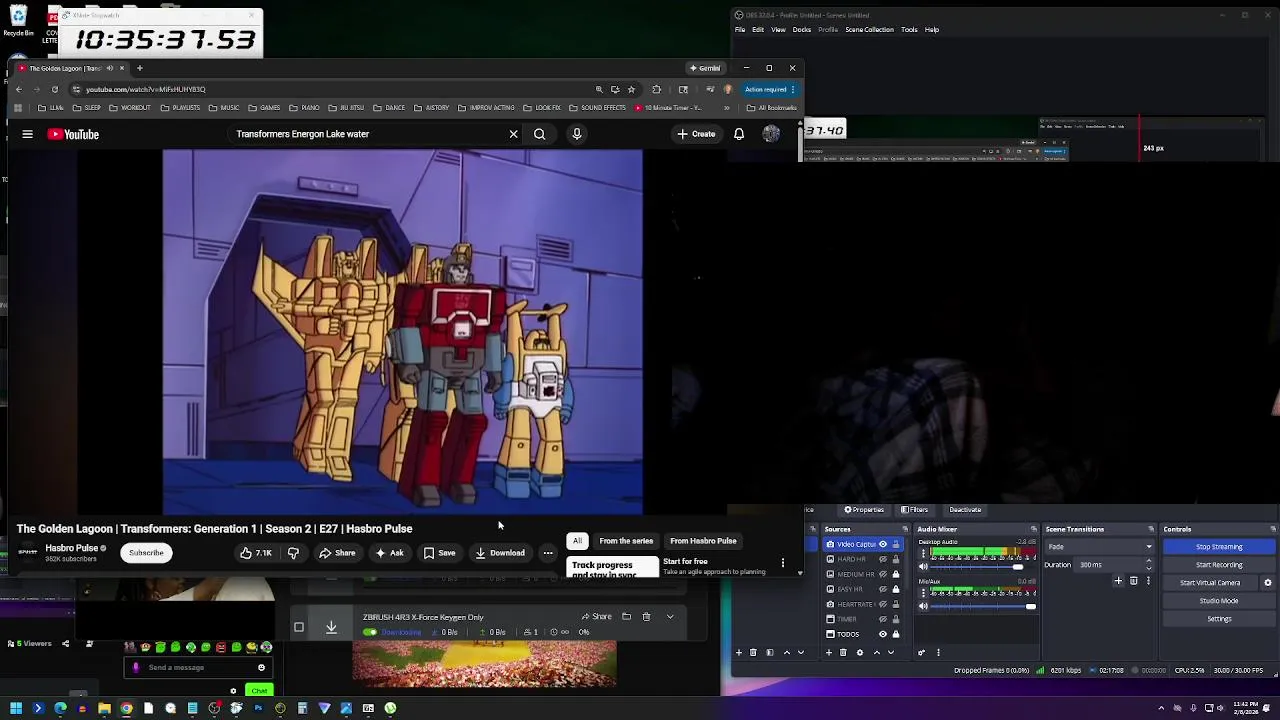Open the ZBRUSH torrent folder icon
This screenshot has height=720, width=1280.
(x=626, y=616)
